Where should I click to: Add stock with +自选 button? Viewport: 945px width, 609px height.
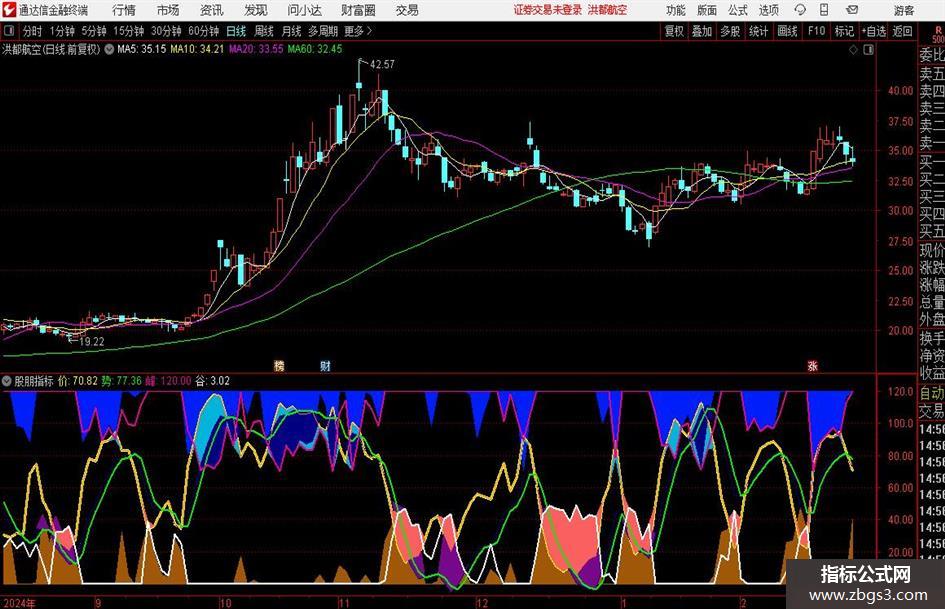874,31
